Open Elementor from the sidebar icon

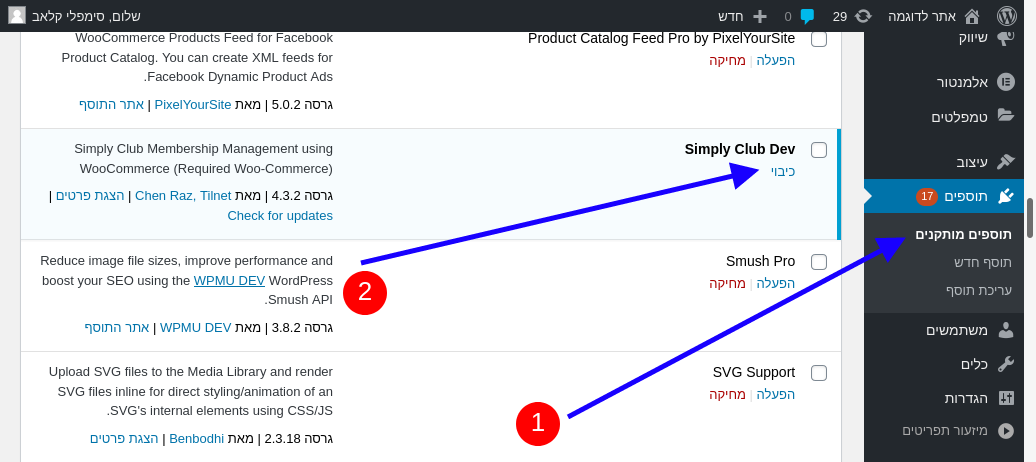(x=1006, y=82)
